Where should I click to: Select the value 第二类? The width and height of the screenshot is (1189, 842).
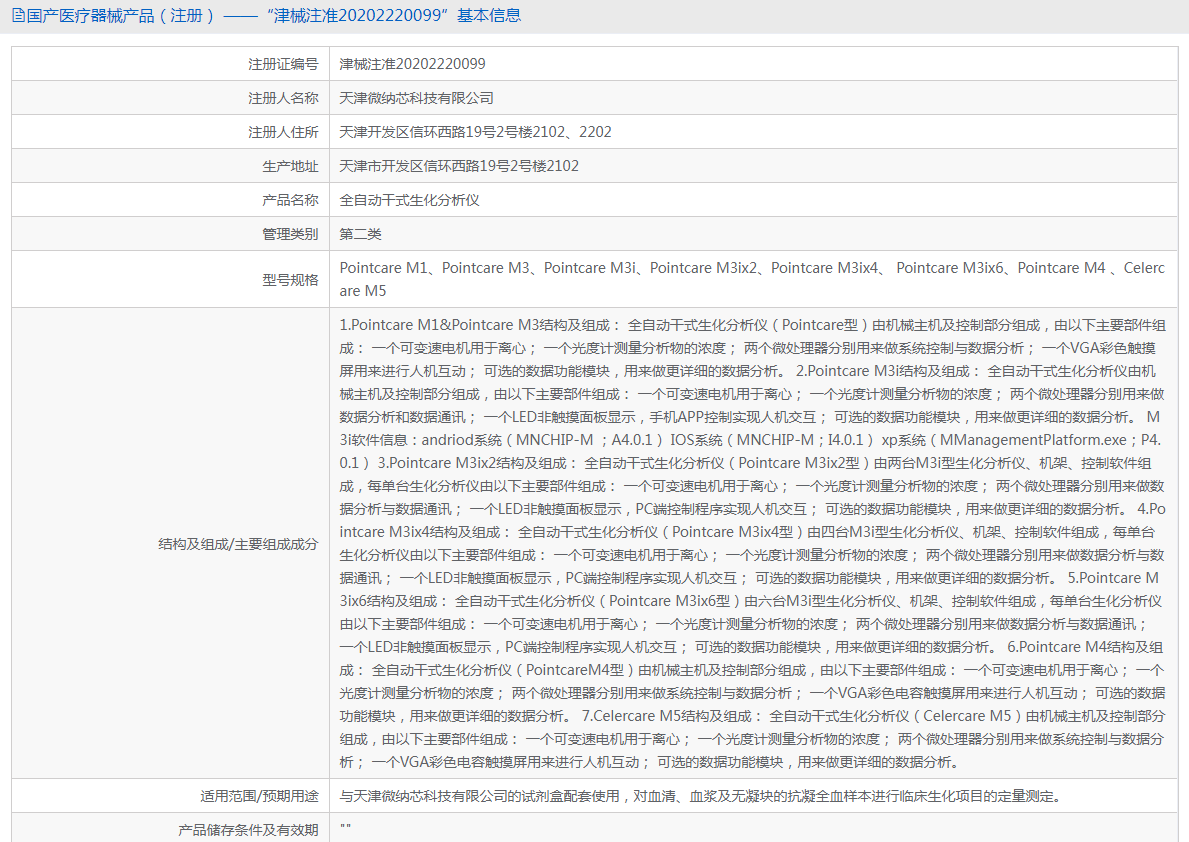click(x=360, y=235)
